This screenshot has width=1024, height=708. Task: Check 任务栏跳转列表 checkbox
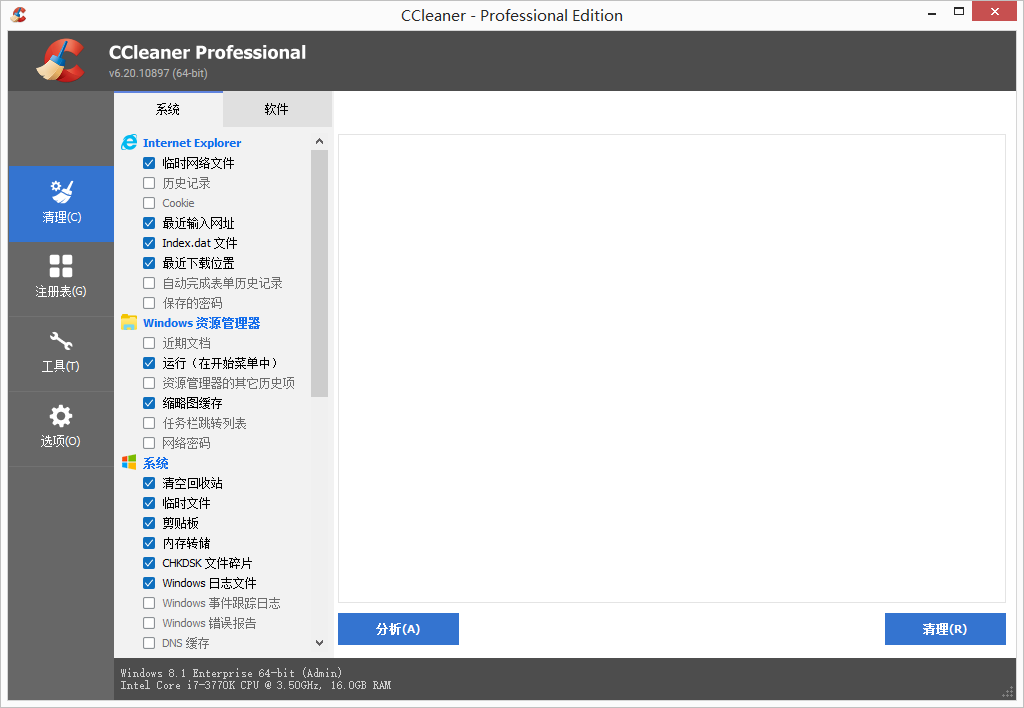point(149,423)
